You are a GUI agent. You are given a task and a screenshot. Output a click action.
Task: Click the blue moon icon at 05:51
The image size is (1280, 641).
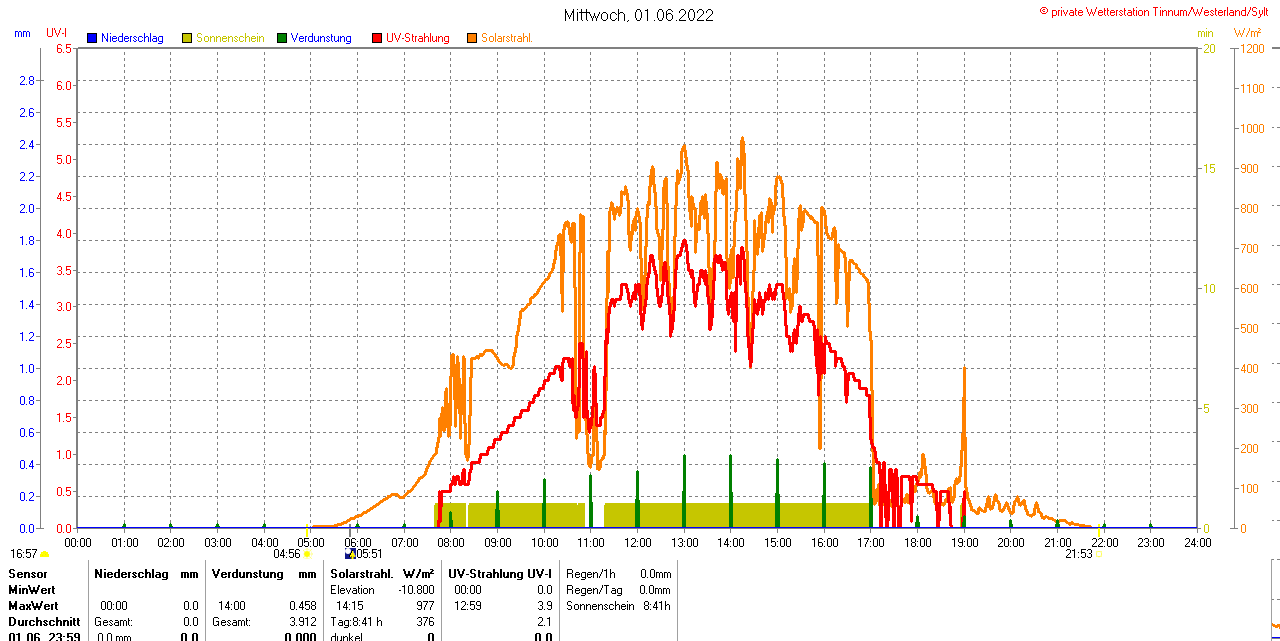pyautogui.click(x=350, y=553)
